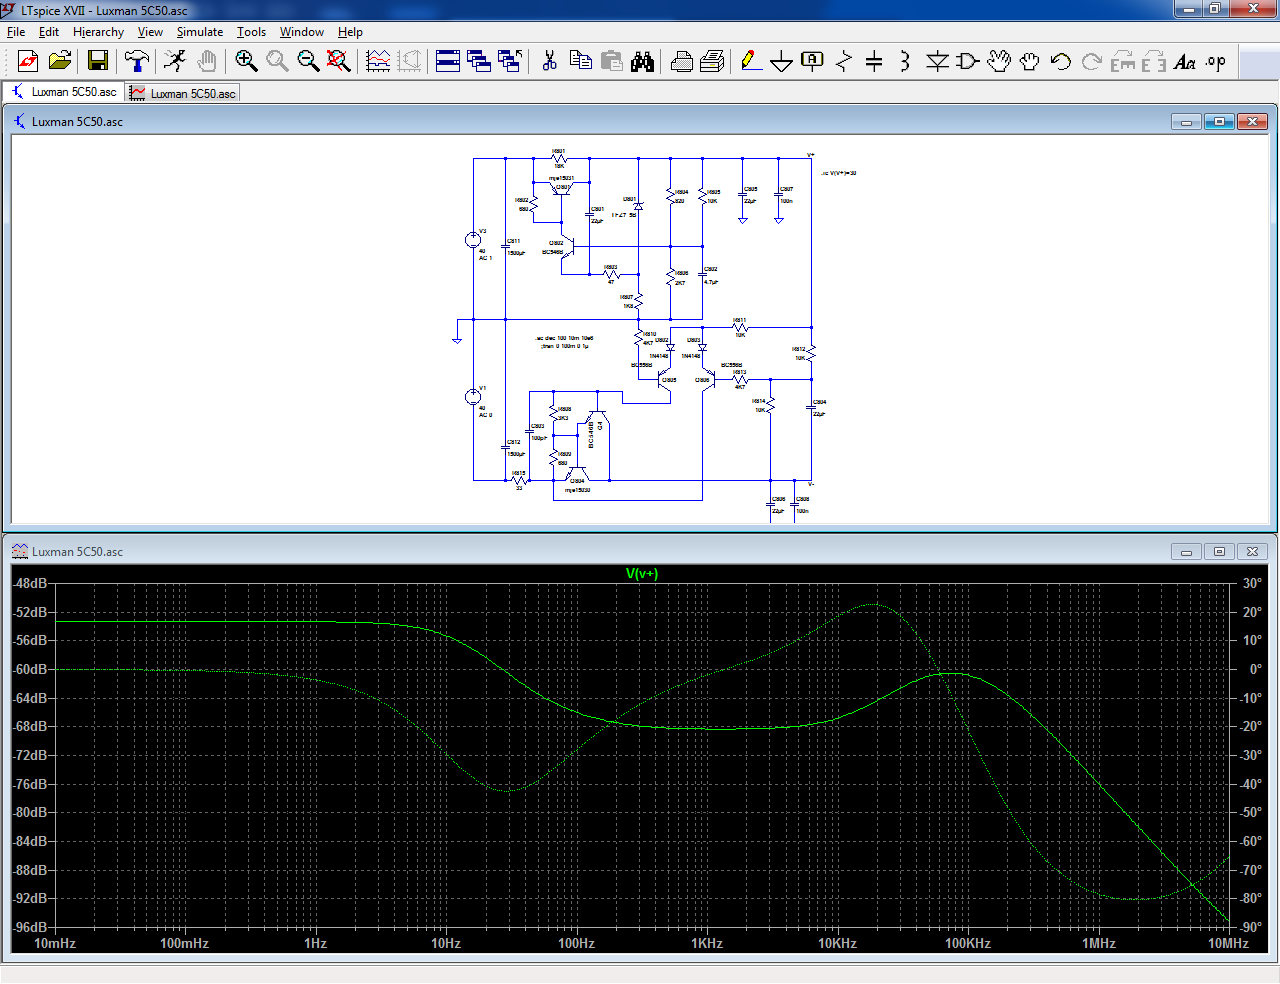
Task: Close all windows toolbar icon
Action: click(x=510, y=61)
